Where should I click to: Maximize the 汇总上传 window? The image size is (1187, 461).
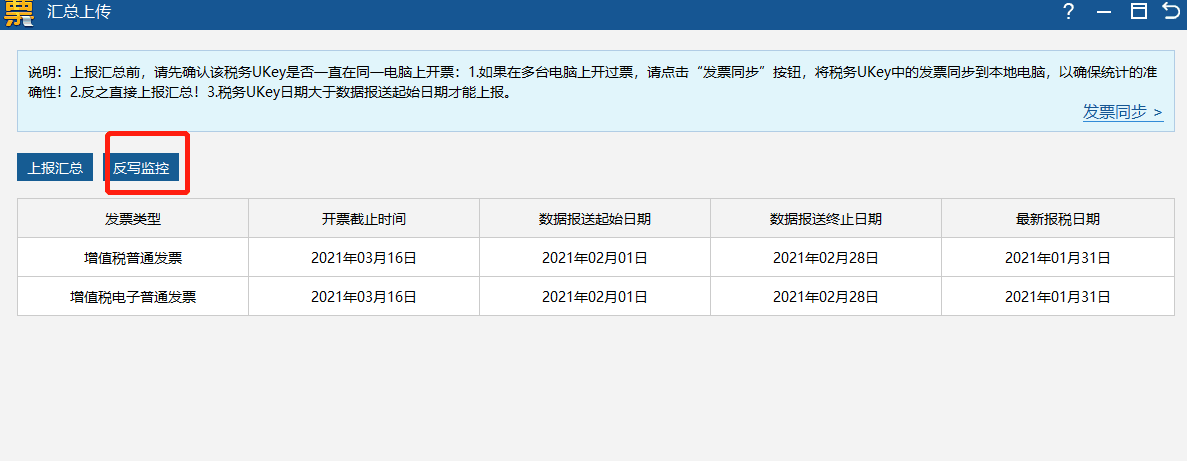(x=1138, y=12)
